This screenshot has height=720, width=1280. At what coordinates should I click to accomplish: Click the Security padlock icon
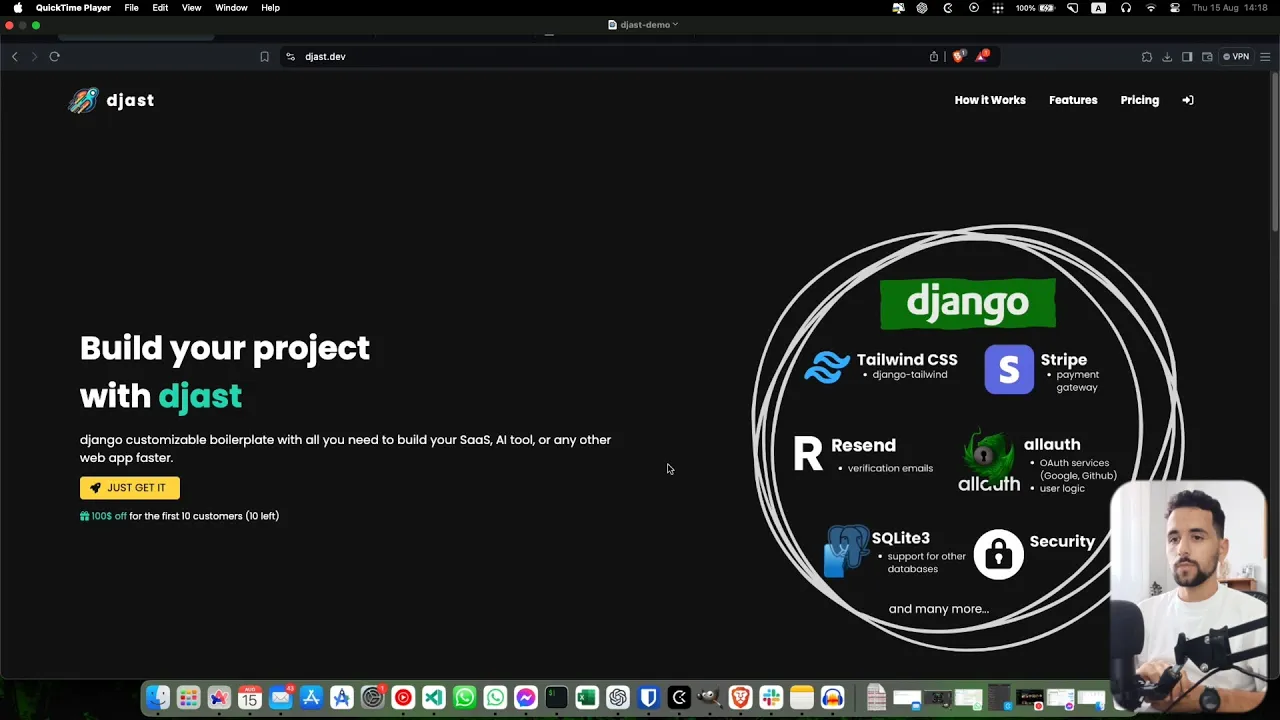pos(999,555)
